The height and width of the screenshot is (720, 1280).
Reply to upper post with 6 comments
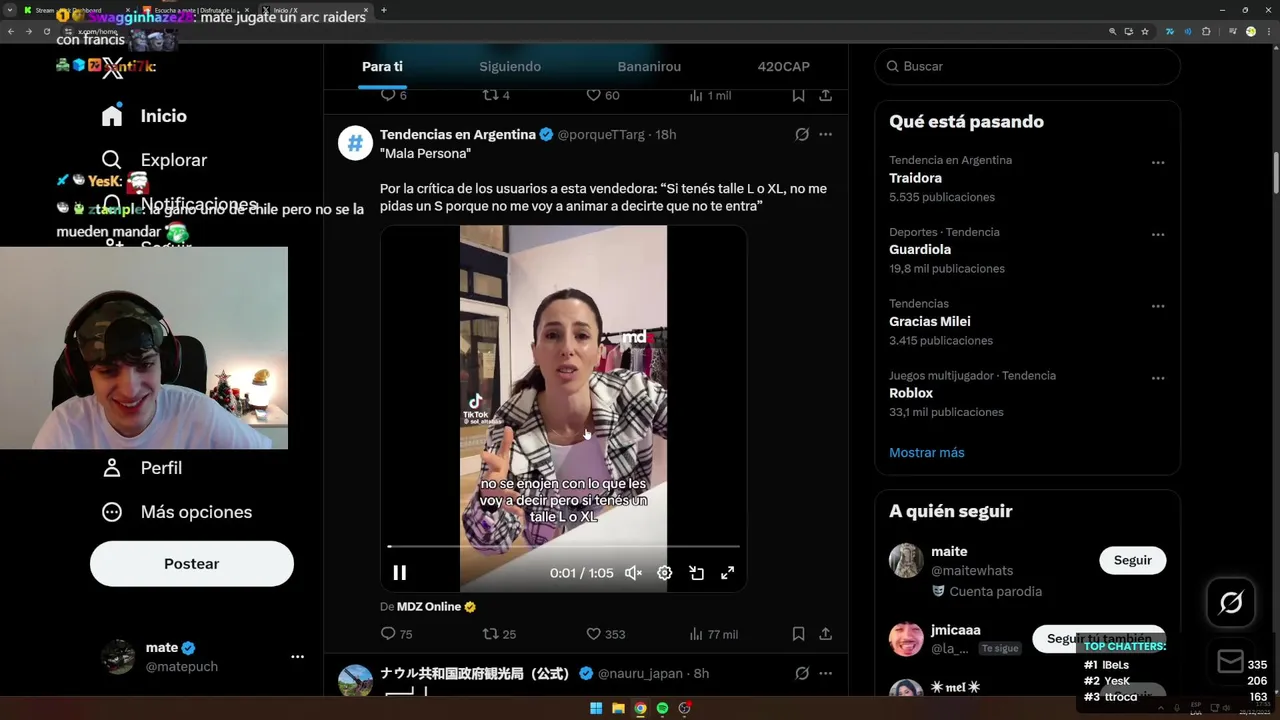click(394, 95)
